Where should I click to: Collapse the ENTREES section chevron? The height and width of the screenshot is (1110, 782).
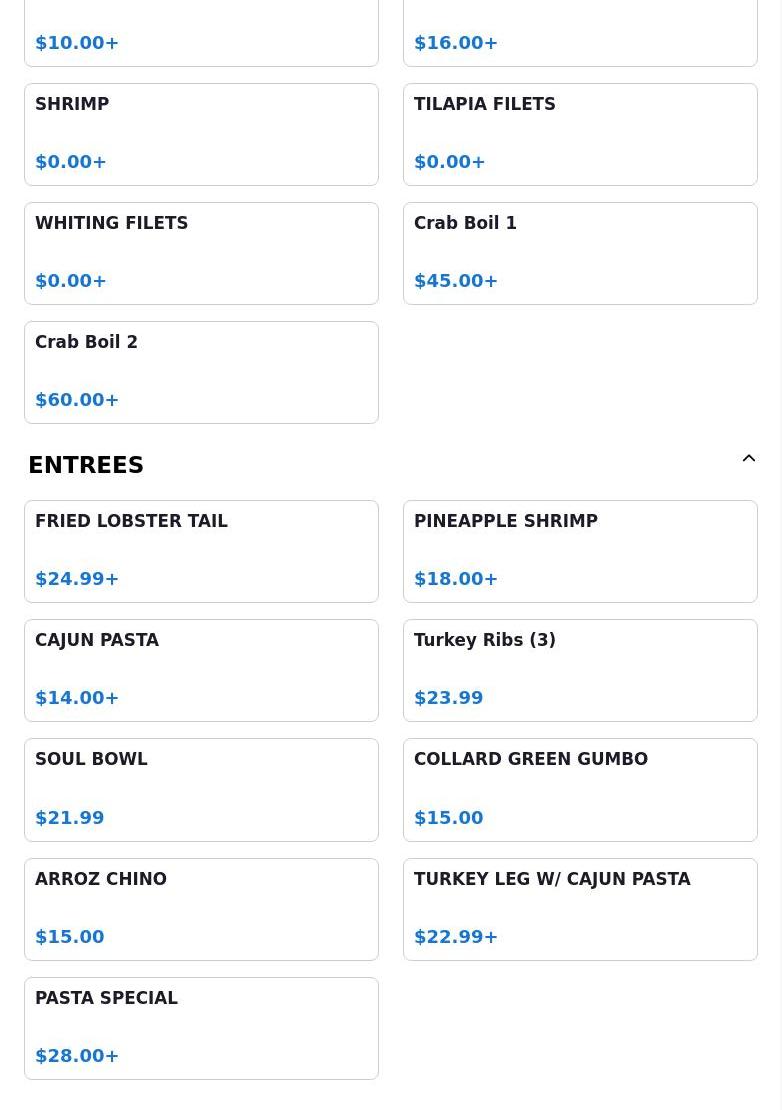749,458
